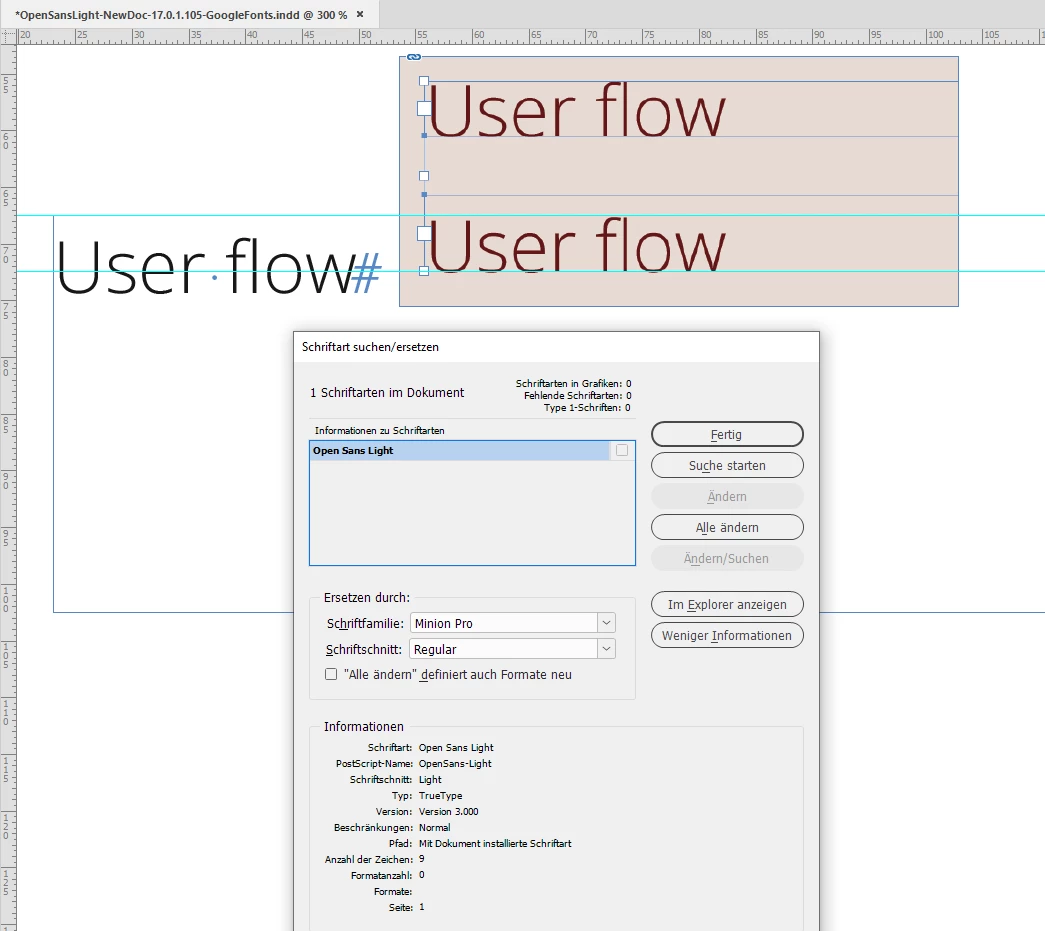Viewport: 1045px width, 931px height.
Task: Click the Fehlende Schriftarten: 0 counter
Action: coord(577,396)
